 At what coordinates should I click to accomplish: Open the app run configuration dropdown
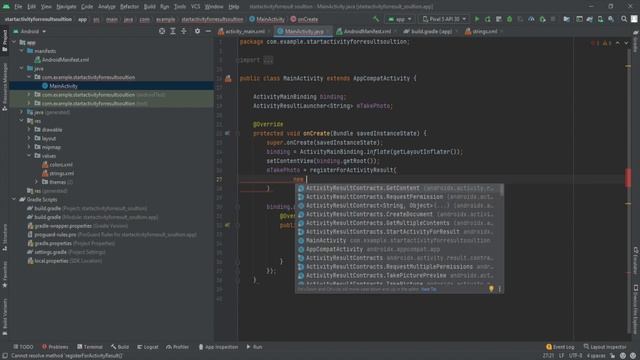(400, 19)
